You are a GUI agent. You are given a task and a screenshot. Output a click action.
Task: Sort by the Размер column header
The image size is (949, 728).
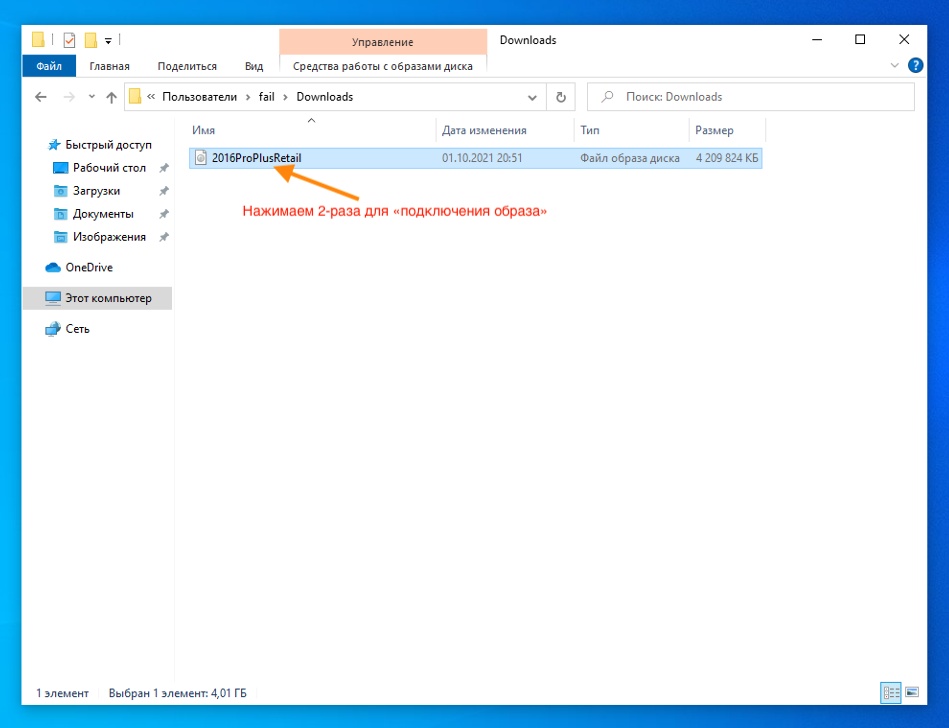tap(714, 130)
